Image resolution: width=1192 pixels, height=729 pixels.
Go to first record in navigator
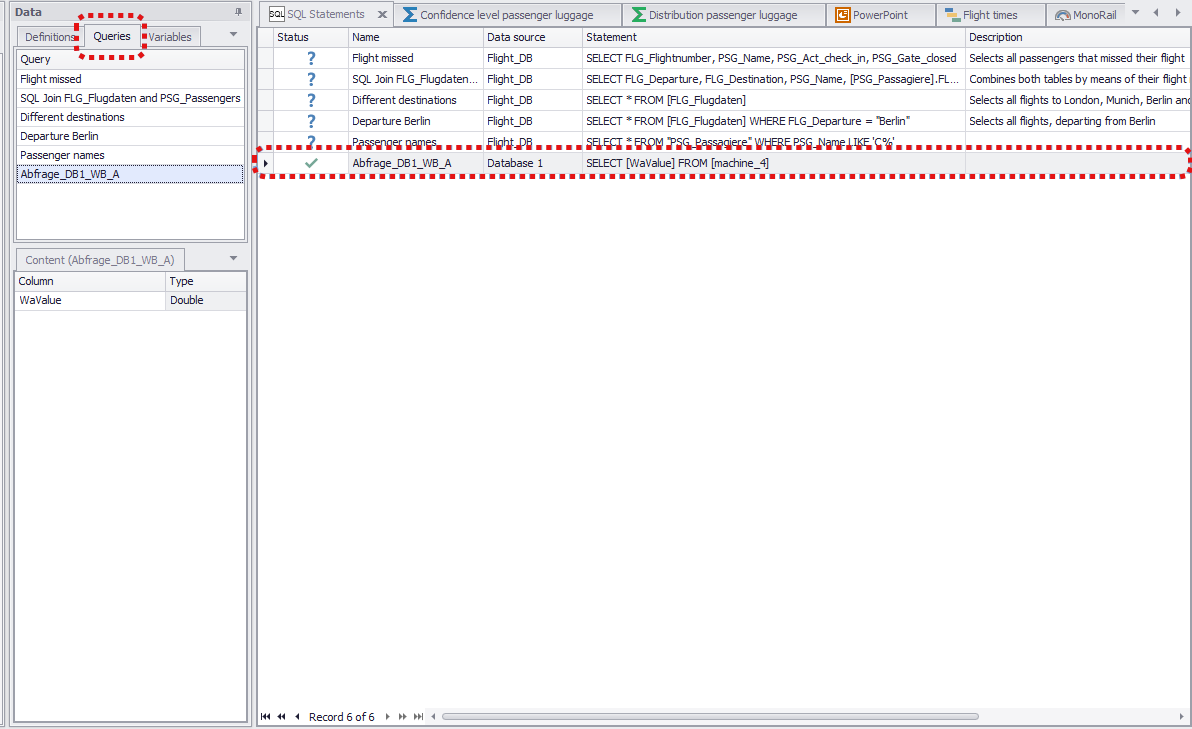pos(265,716)
